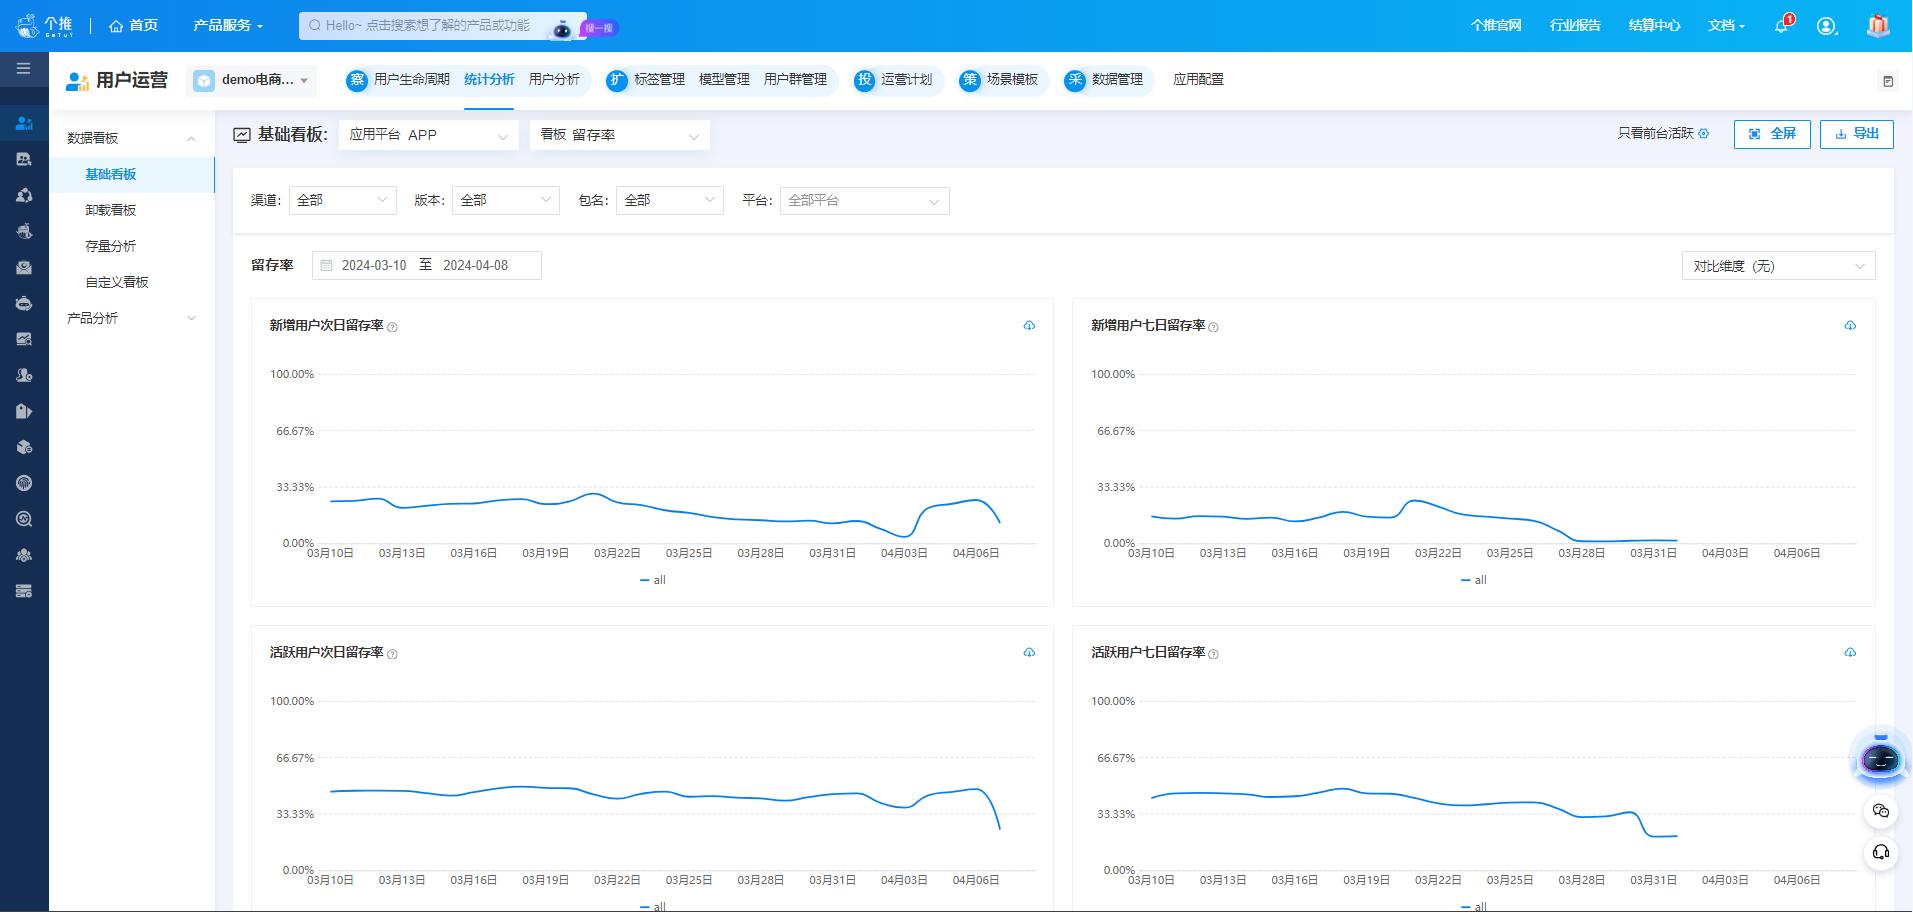Open 渠道 filter dropdown
This screenshot has height=912, width=1913.
click(x=342, y=200)
